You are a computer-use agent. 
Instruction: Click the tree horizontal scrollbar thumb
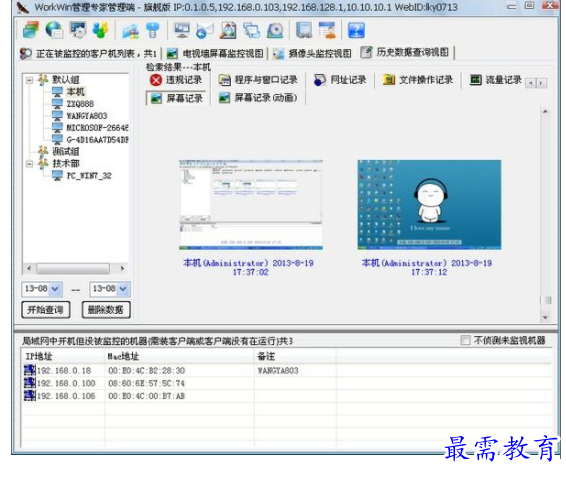point(73,269)
